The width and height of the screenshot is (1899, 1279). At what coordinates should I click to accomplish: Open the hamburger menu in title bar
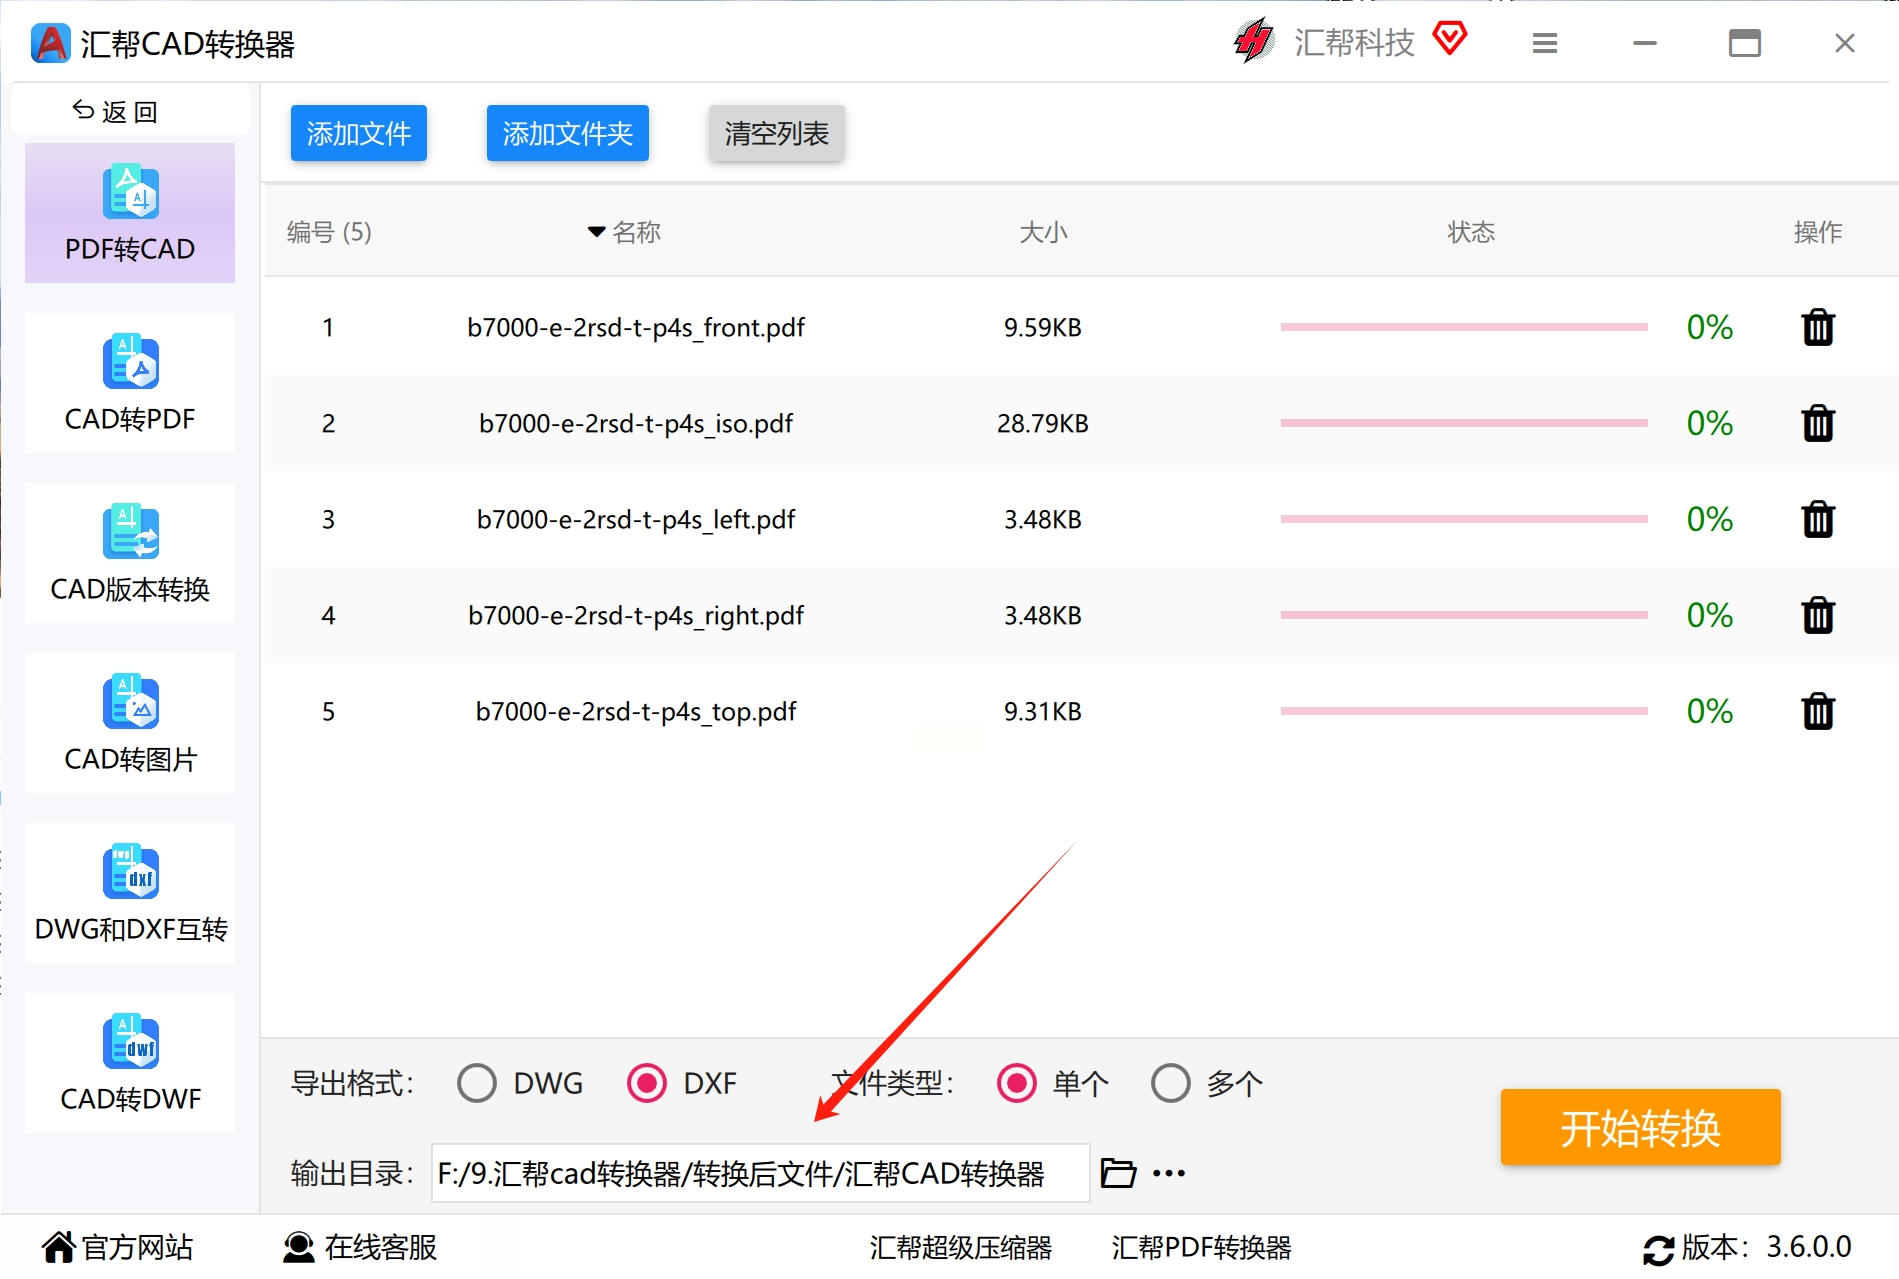(1545, 43)
